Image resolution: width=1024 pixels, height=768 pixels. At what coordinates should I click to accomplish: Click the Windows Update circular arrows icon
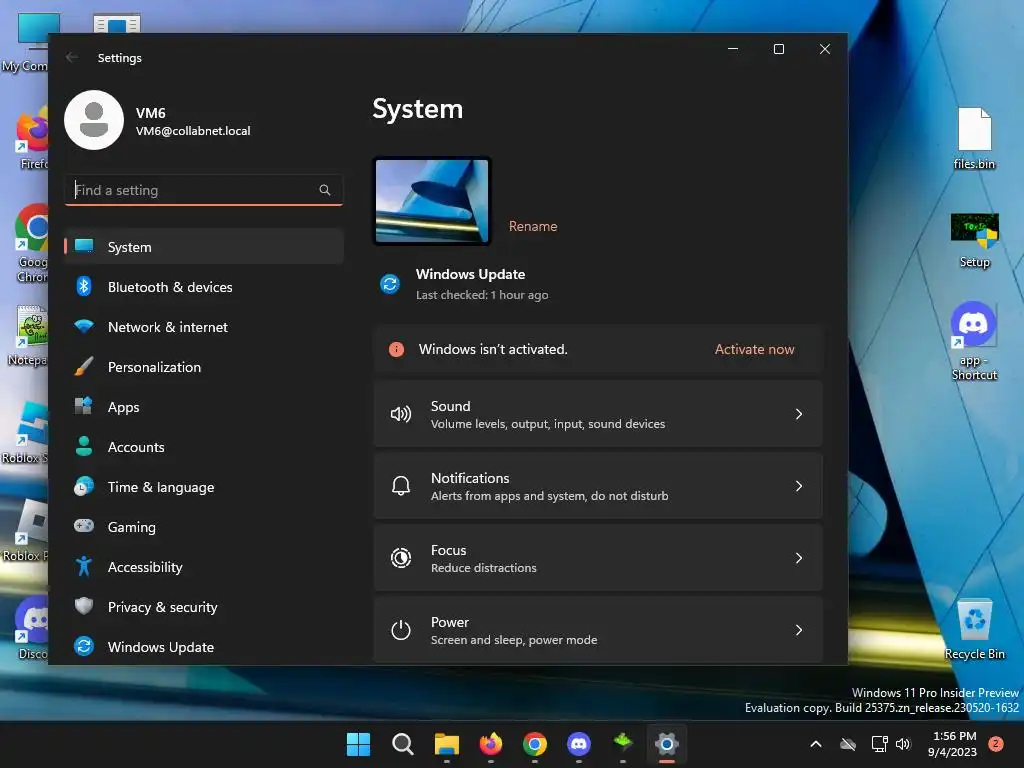[390, 284]
